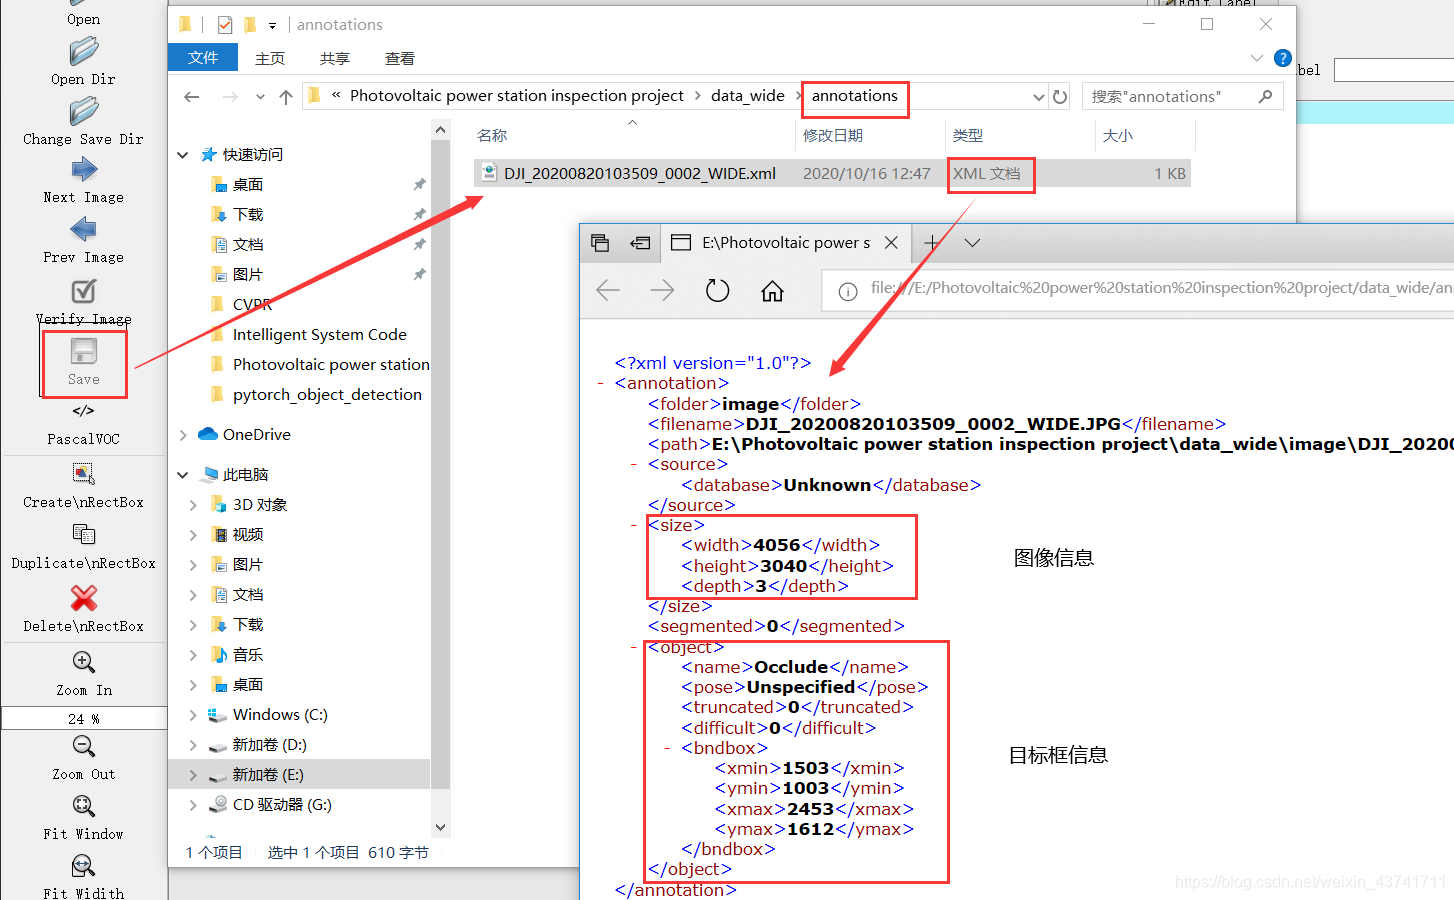Image resolution: width=1454 pixels, height=900 pixels.
Task: Collapse the 快速访问 tree node
Action: [x=183, y=155]
